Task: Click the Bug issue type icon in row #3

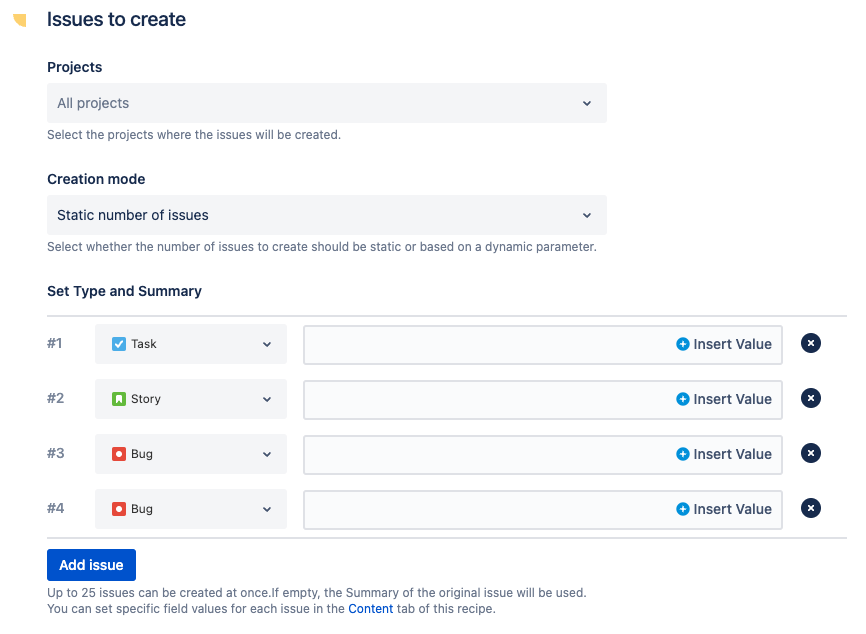Action: tap(121, 453)
